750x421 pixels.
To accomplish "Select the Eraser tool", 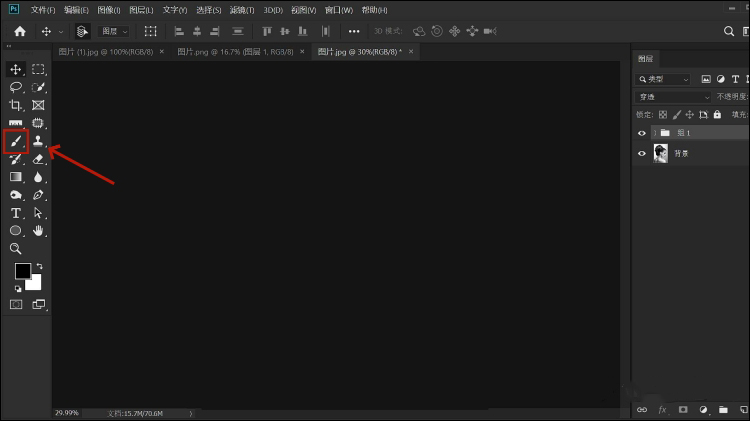I will click(38, 159).
